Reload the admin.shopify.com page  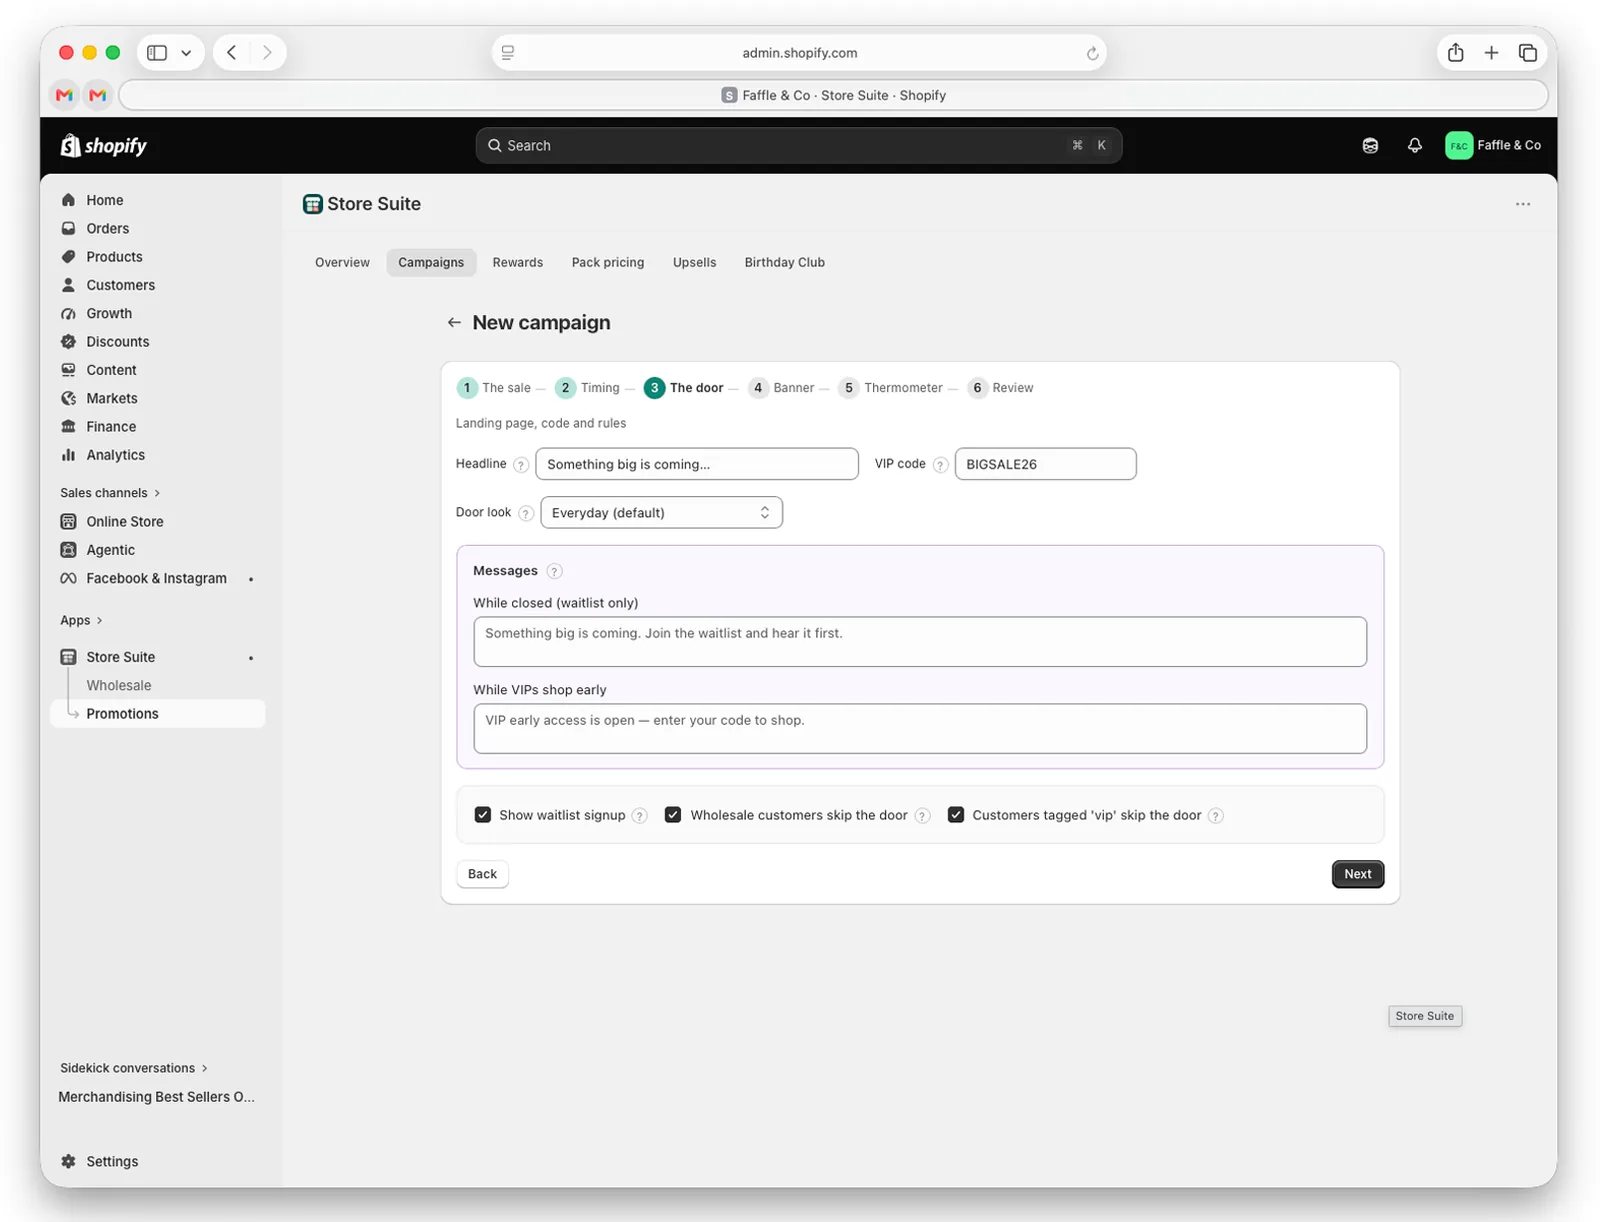(1092, 53)
